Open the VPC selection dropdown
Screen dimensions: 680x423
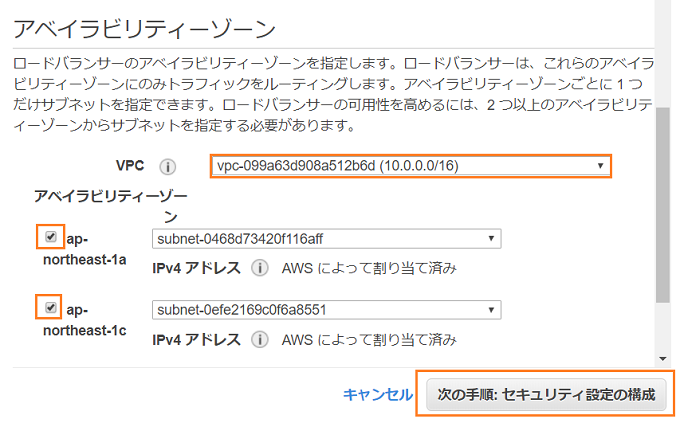[411, 166]
